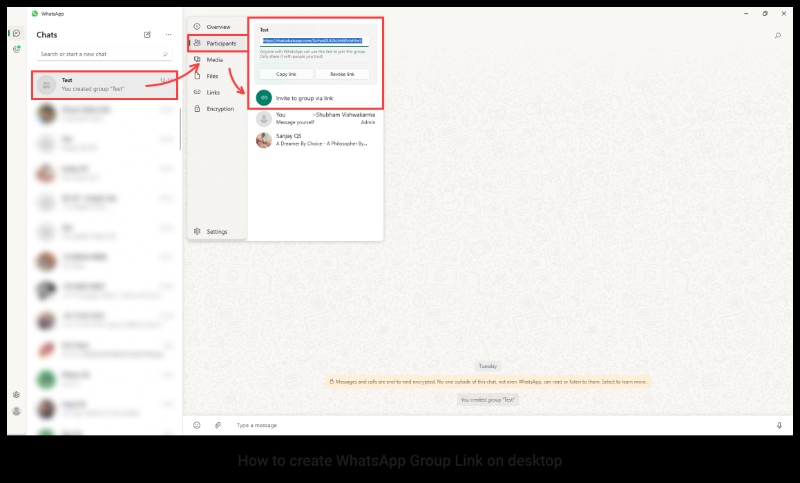Switch to the Files tab
This screenshot has height=483, width=800.
[x=218, y=76]
